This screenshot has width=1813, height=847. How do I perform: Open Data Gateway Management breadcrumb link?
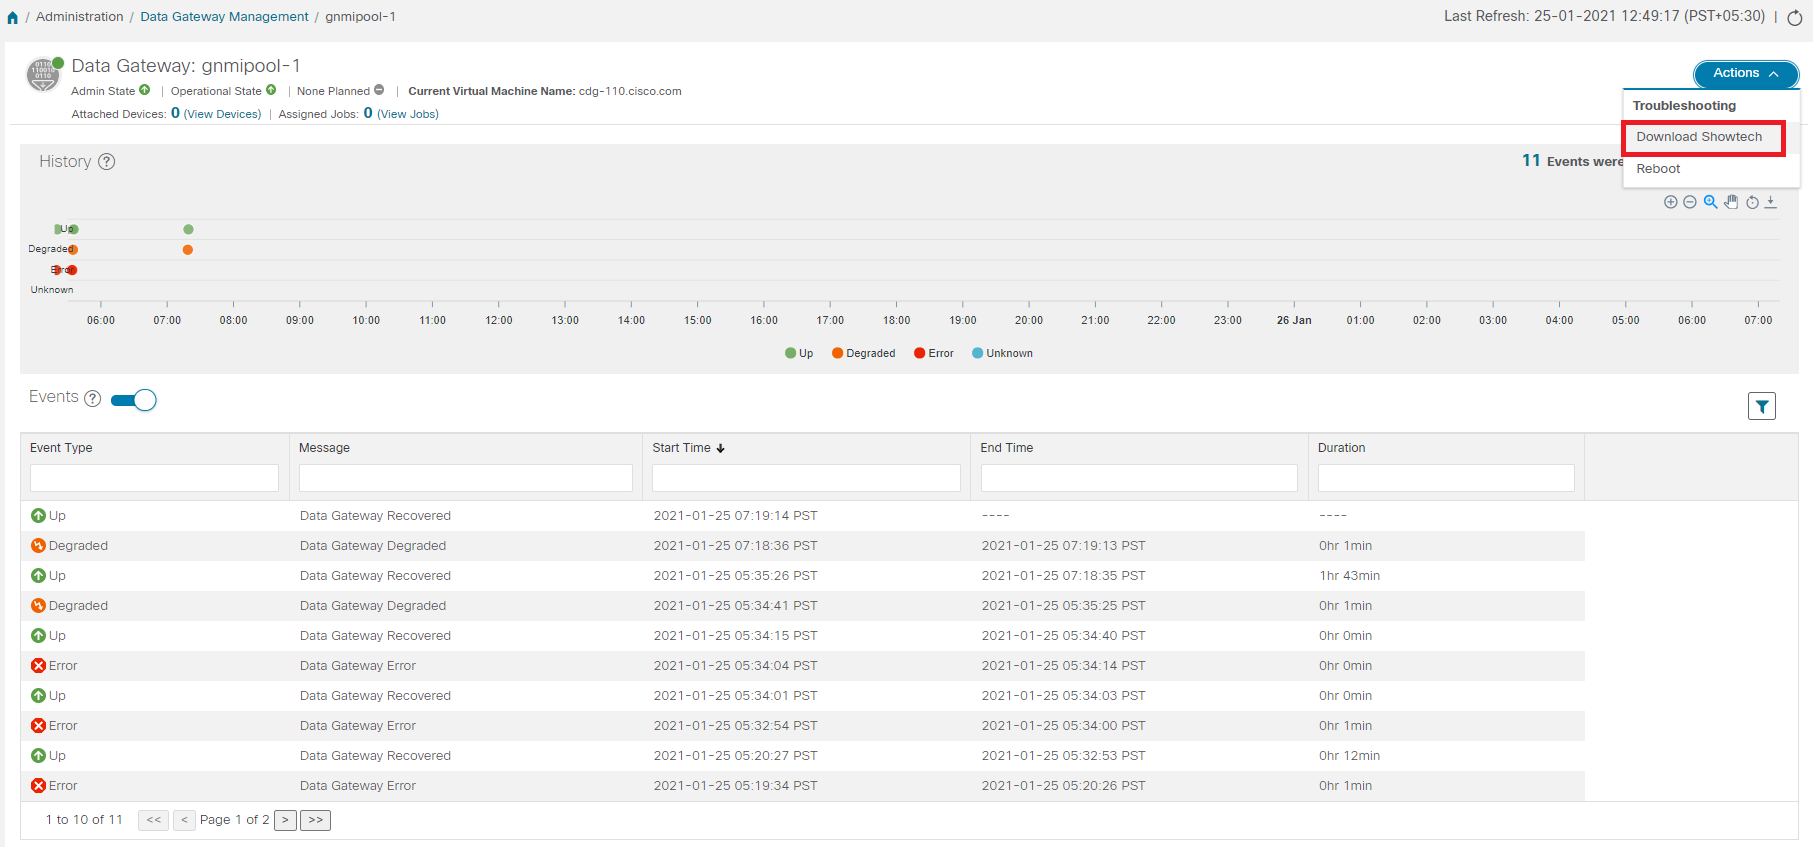[x=224, y=17]
